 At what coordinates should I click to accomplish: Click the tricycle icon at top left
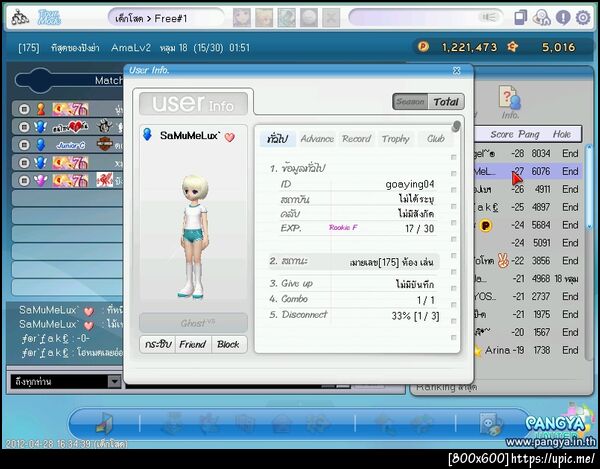point(20,18)
